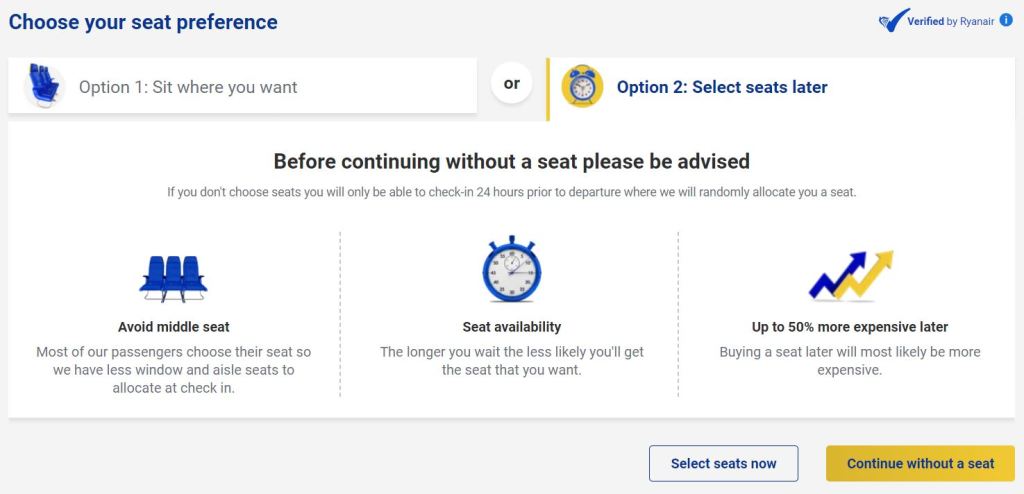
Task: Switch to "Option 2: Select seats later" tab
Action: pos(722,87)
